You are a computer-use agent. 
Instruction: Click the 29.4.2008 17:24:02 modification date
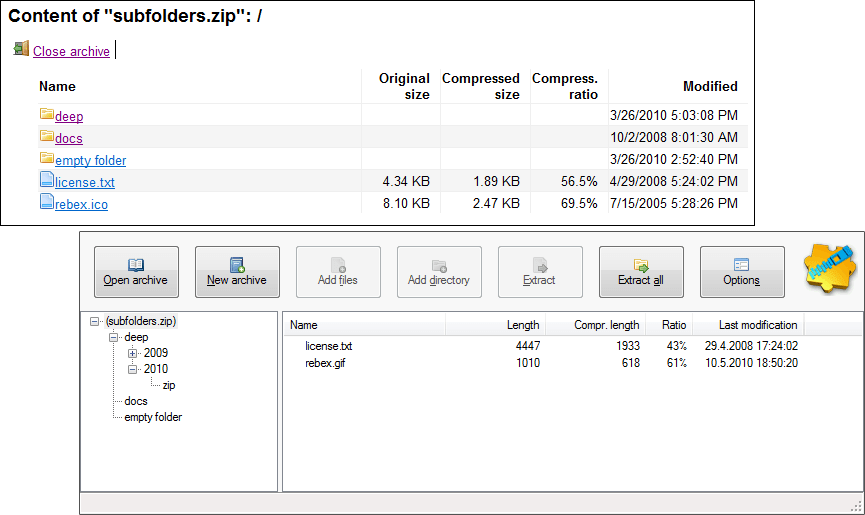pyautogui.click(x=751, y=346)
